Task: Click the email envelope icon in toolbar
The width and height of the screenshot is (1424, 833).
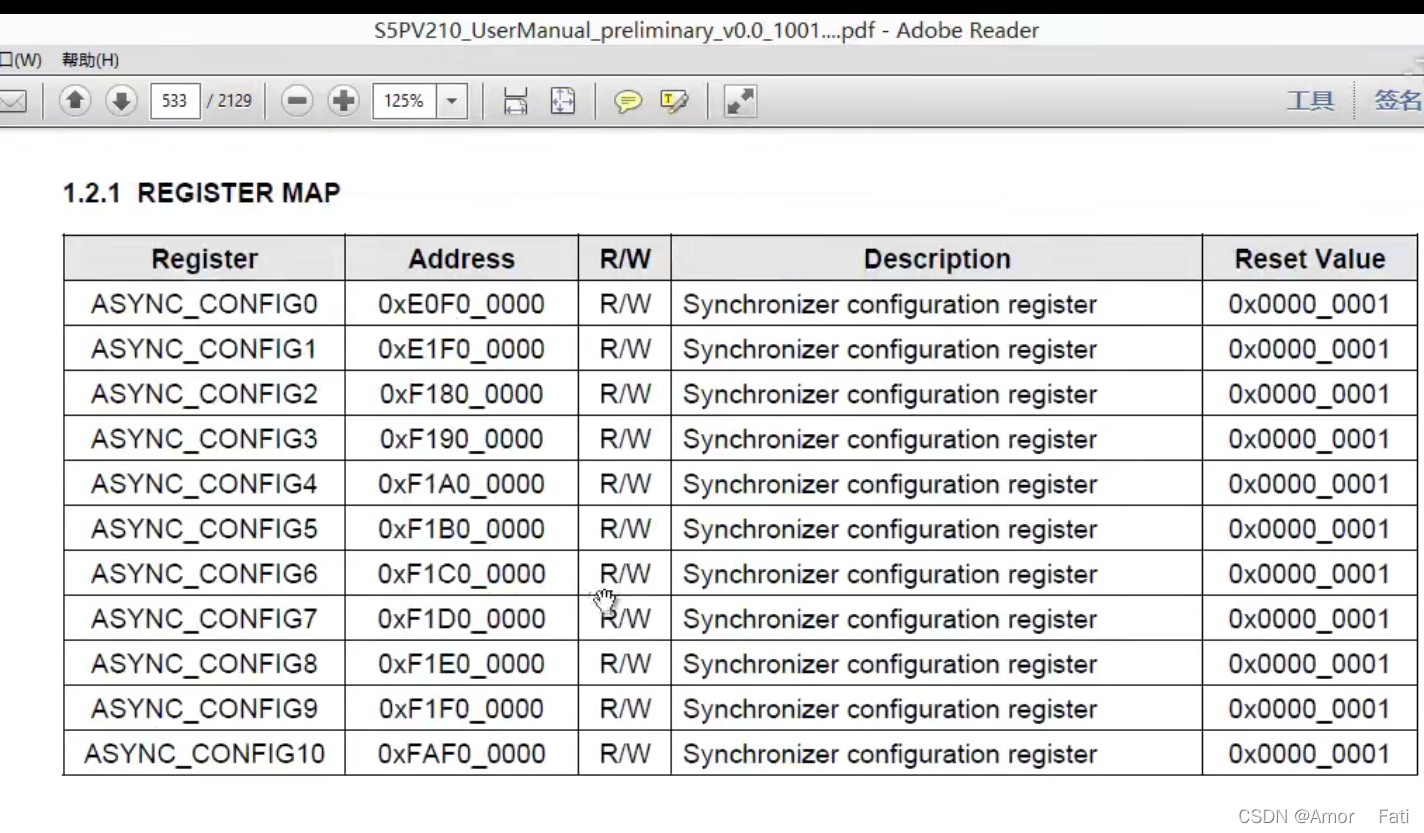Action: (x=12, y=101)
